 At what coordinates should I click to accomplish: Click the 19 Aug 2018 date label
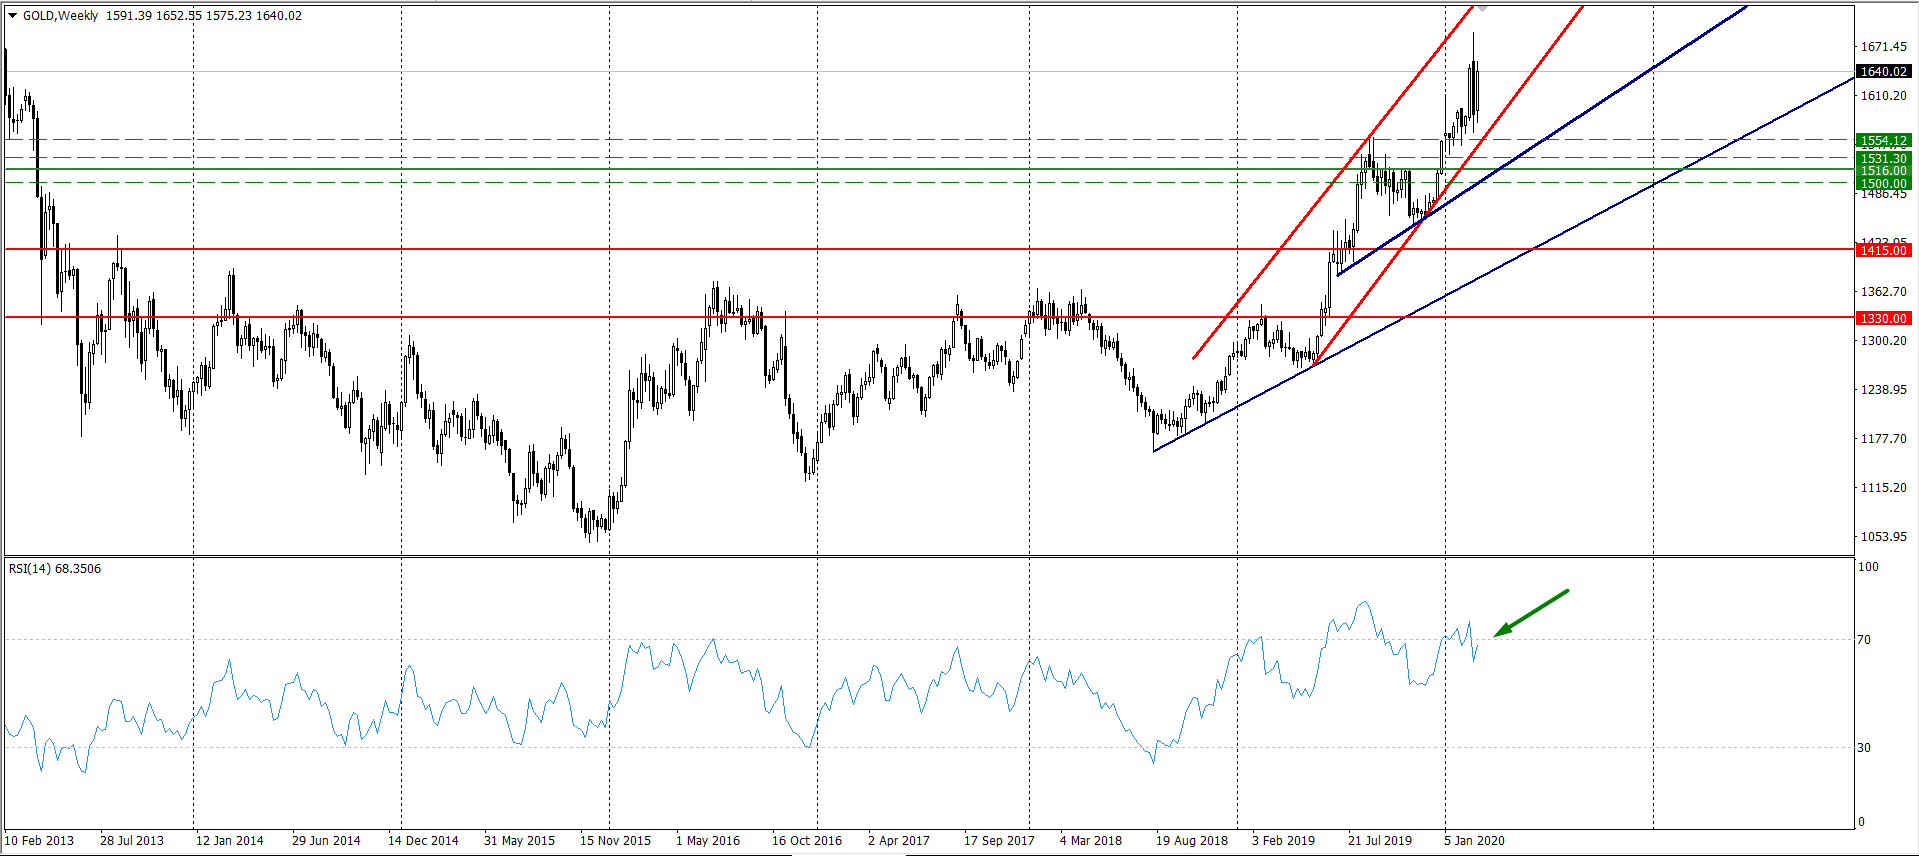1191,841
